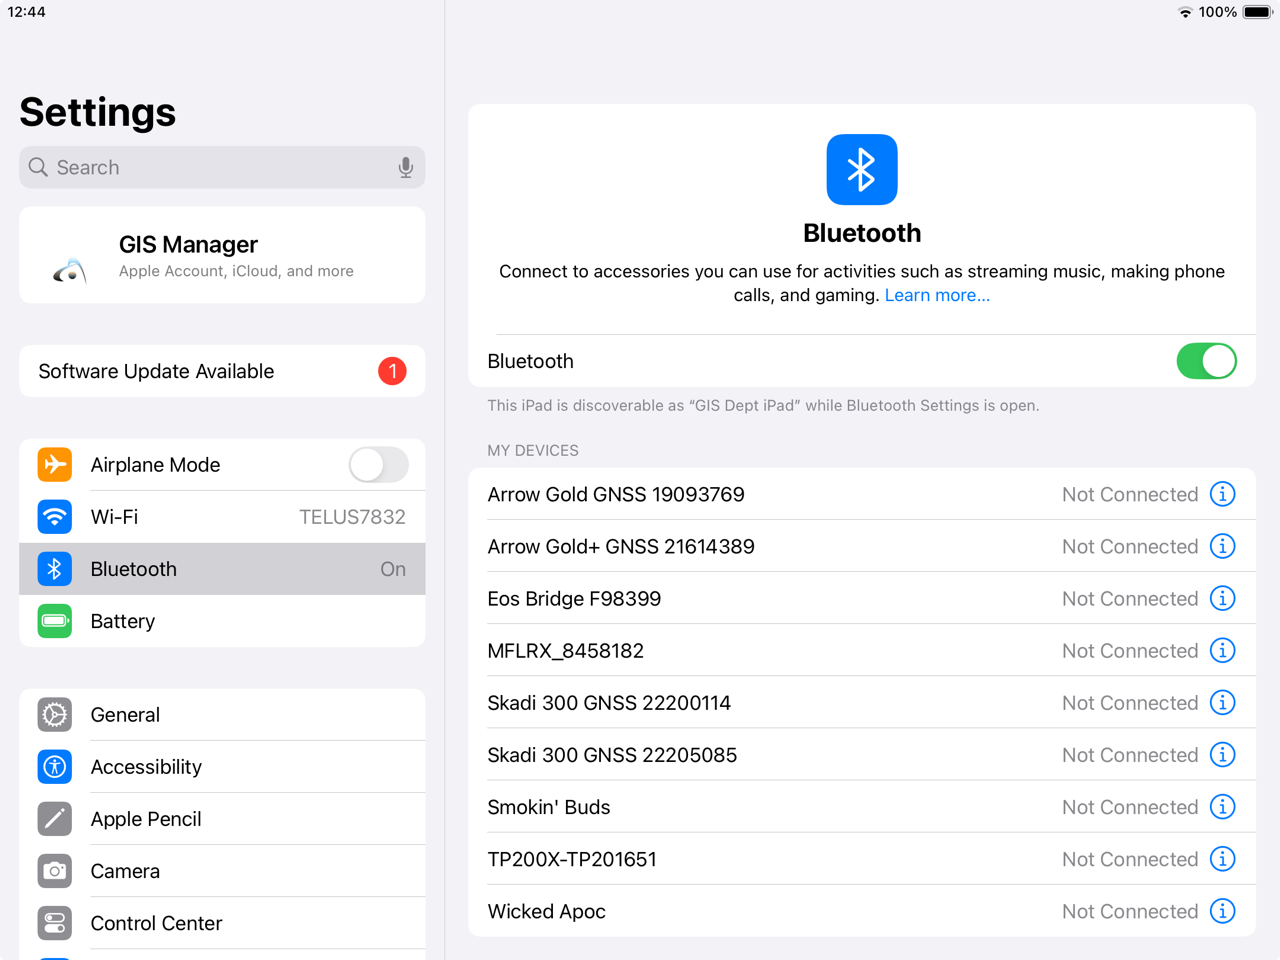Open Camera settings
This screenshot has height=960, width=1280.
[222, 870]
